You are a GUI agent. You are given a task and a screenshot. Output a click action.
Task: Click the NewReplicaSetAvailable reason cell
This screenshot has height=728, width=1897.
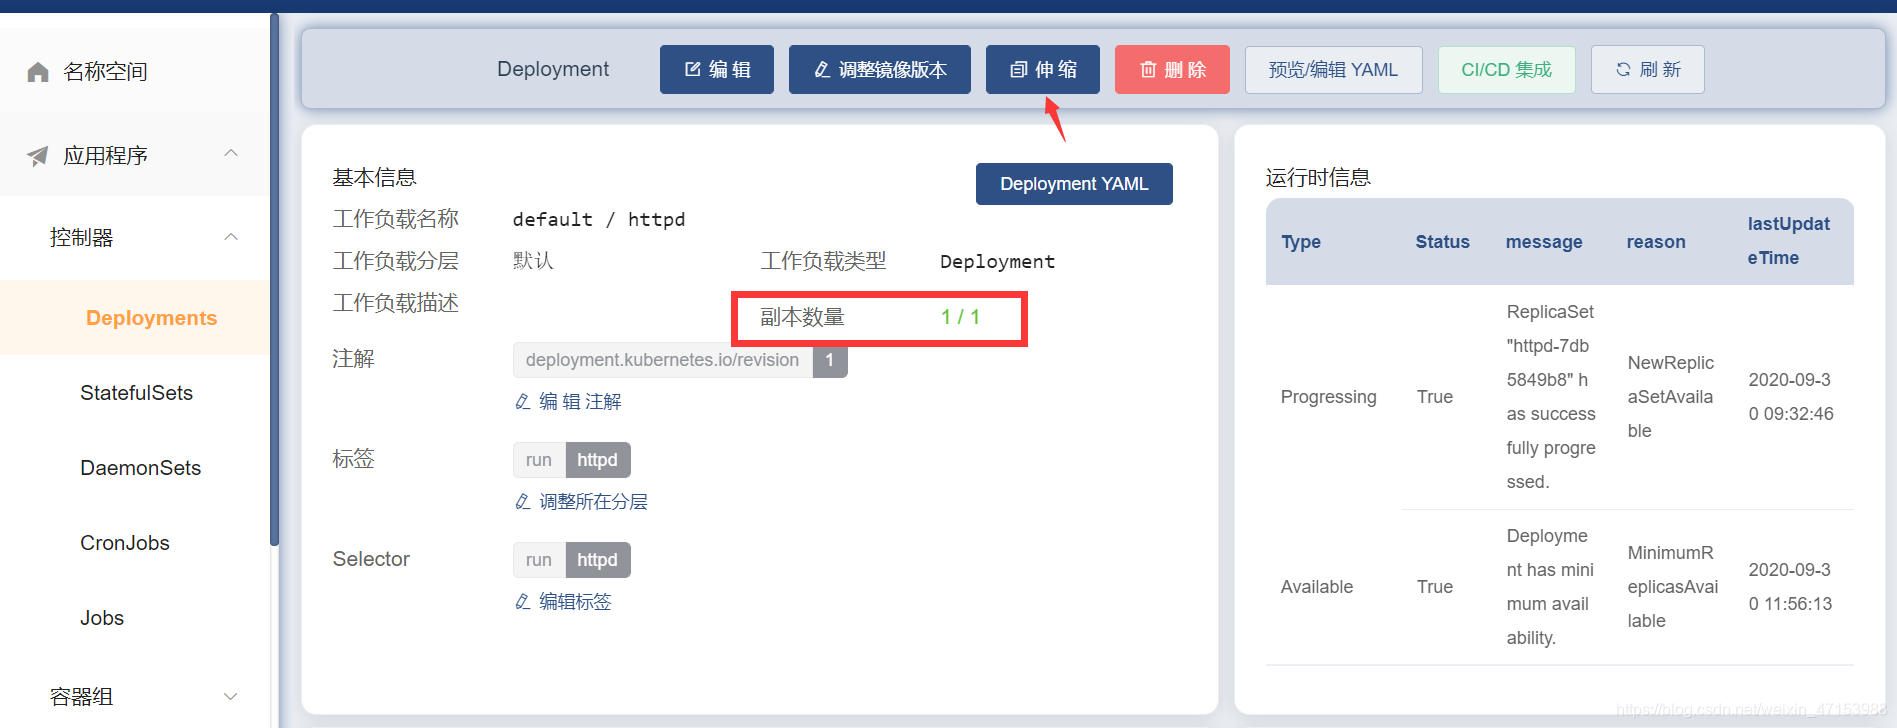coord(1671,397)
